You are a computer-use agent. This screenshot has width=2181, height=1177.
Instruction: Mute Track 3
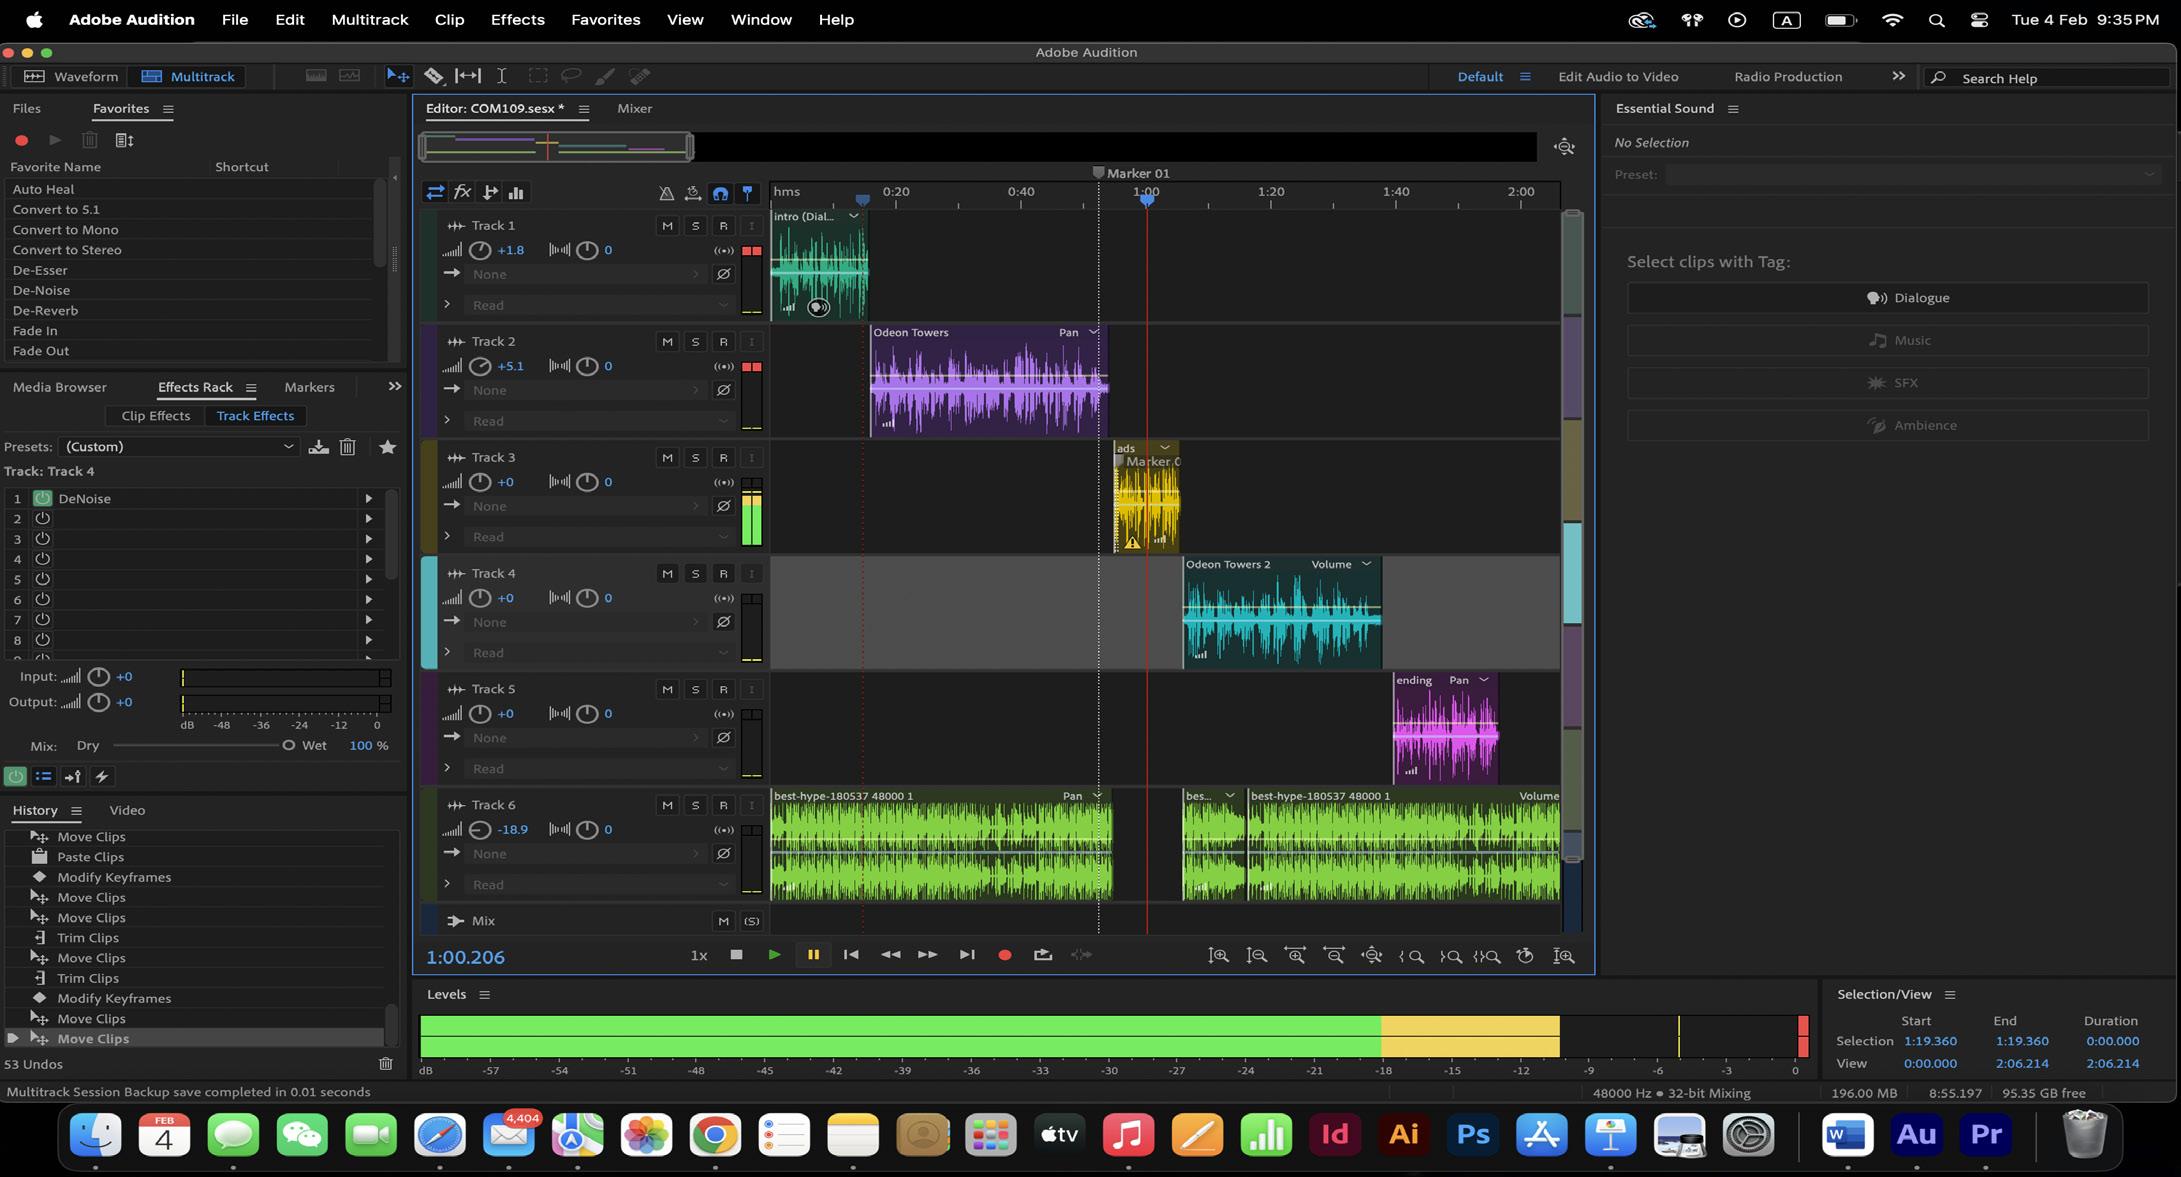tap(667, 458)
